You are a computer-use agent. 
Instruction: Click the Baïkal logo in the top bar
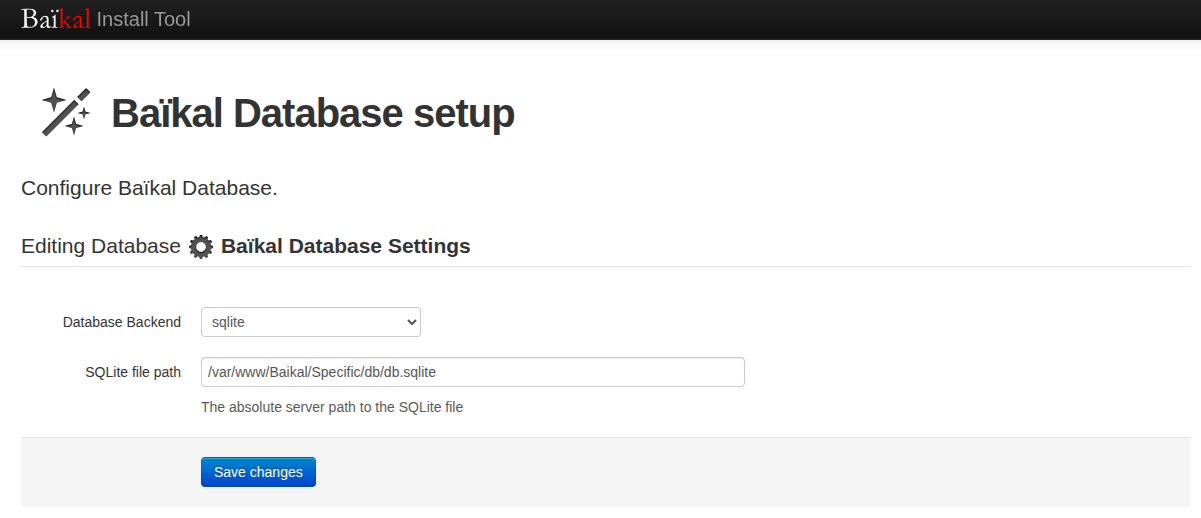point(56,19)
